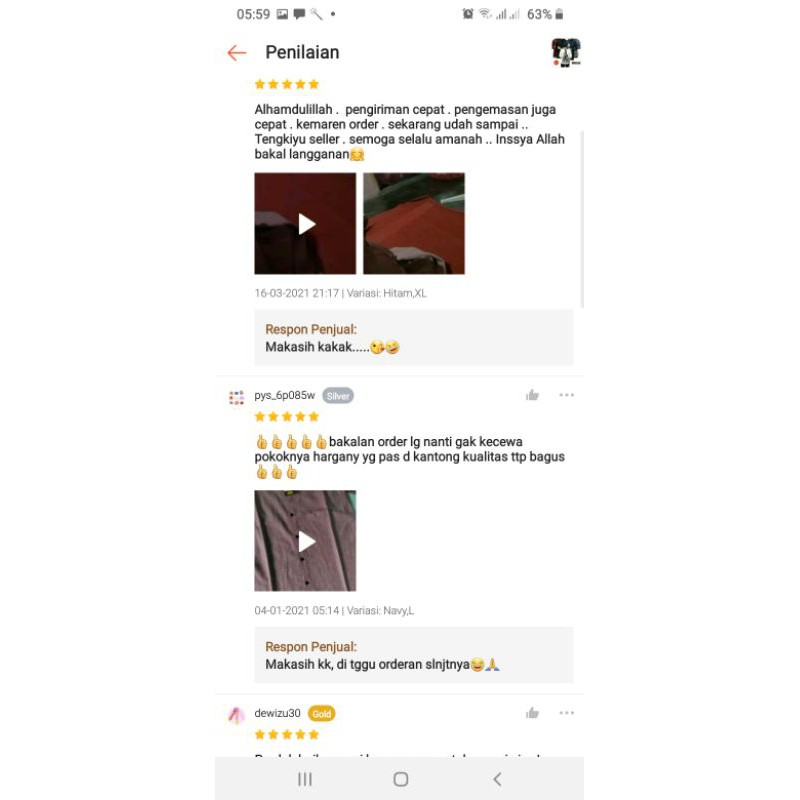Go back using the orange arrow
Viewport: 800px width, 800px height.
237,53
